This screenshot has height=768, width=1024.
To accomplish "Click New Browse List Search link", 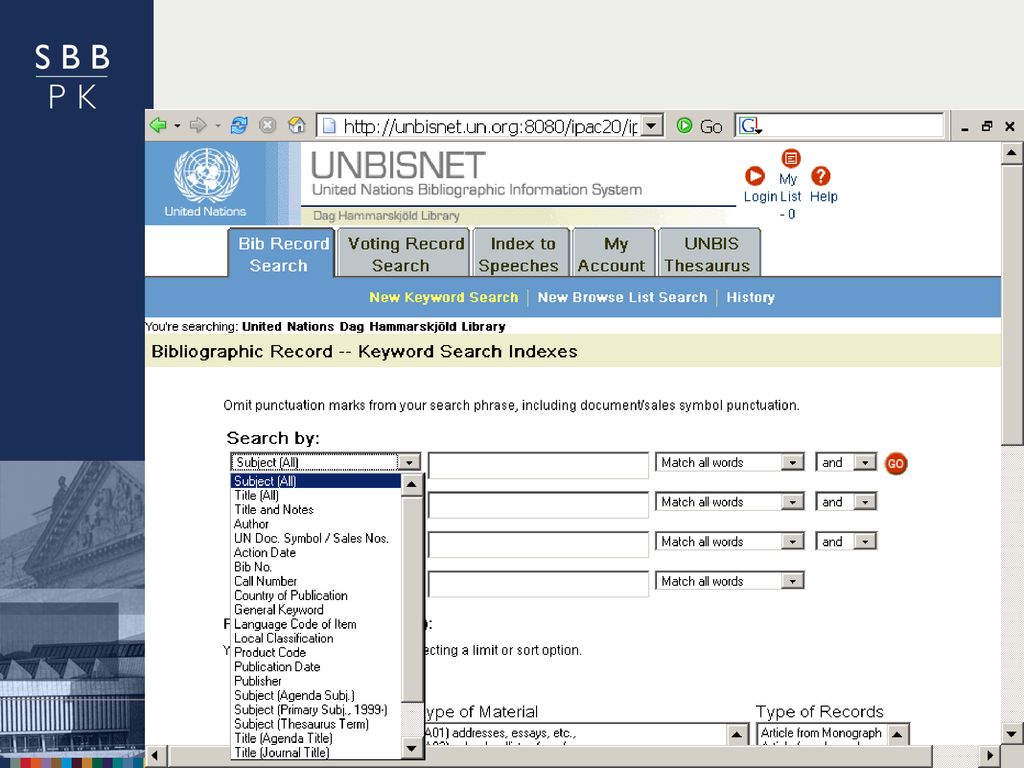I will (x=622, y=297).
